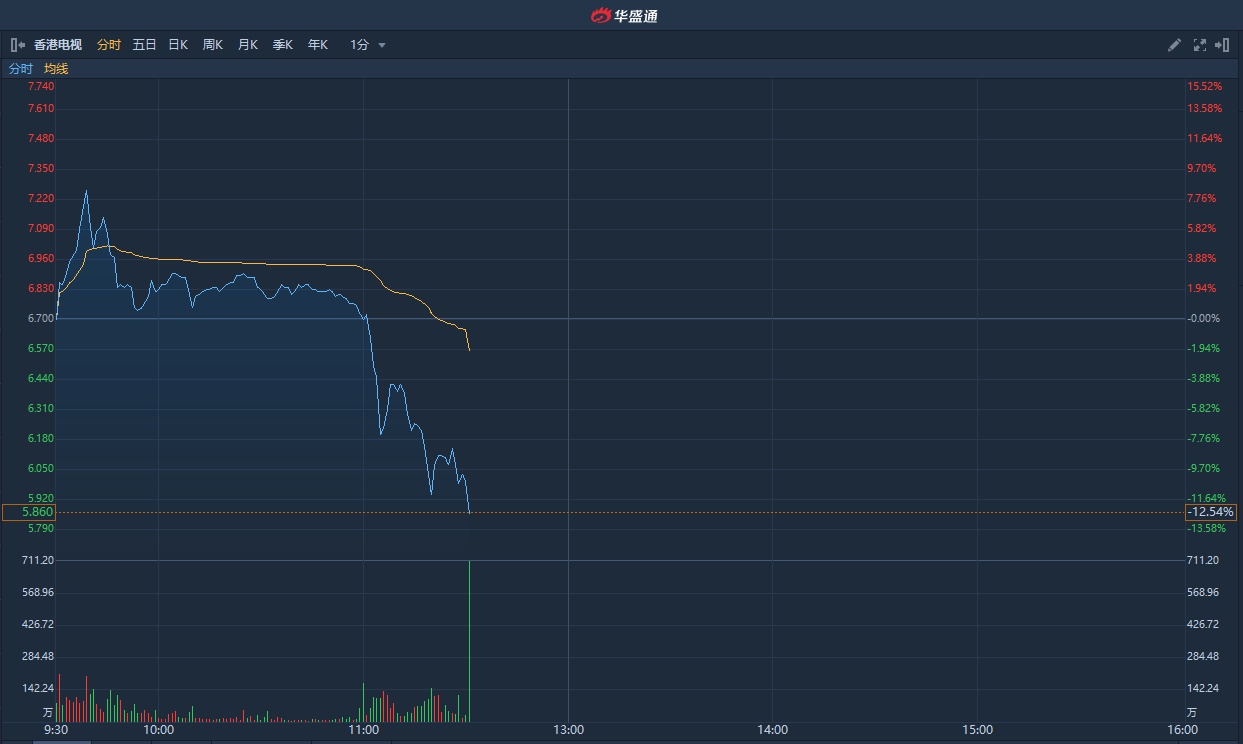Screen dimensions: 1243x744
Task: Click the left 711.20 volume axis label
Action: pos(38,560)
